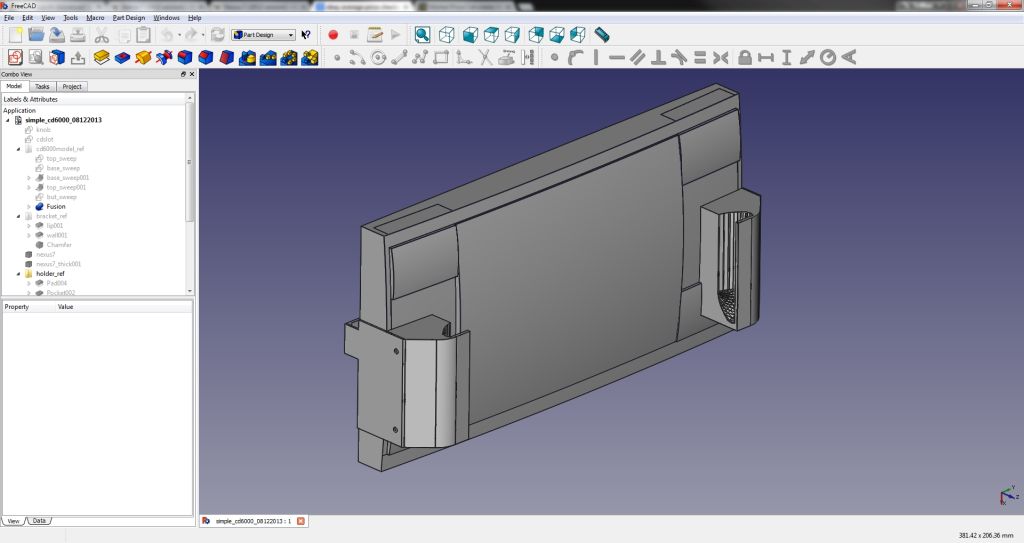Click Fit All magnifier view icon
Screen dimensions: 1024x543
[x=423, y=35]
